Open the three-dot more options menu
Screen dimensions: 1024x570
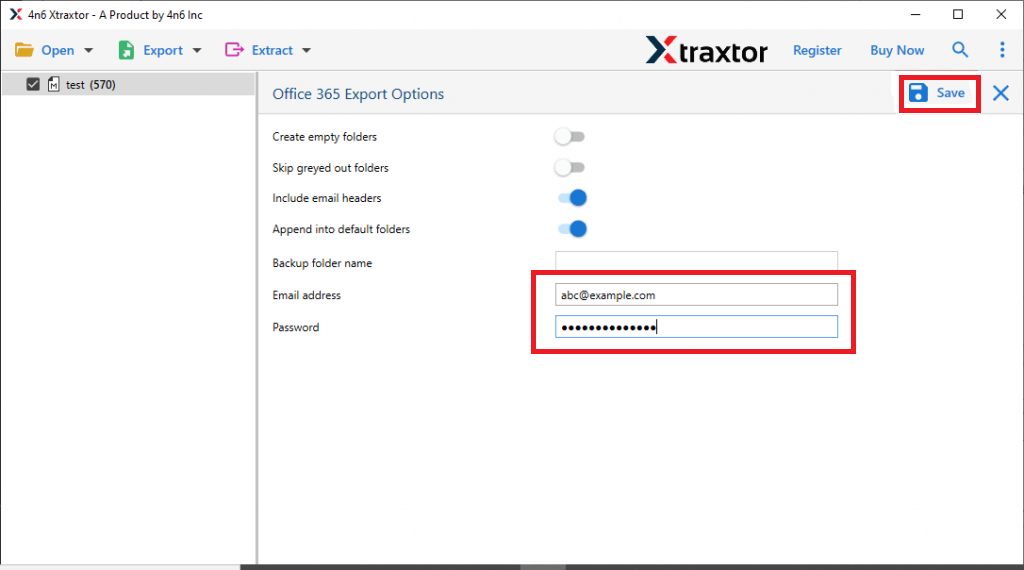tap(1002, 50)
